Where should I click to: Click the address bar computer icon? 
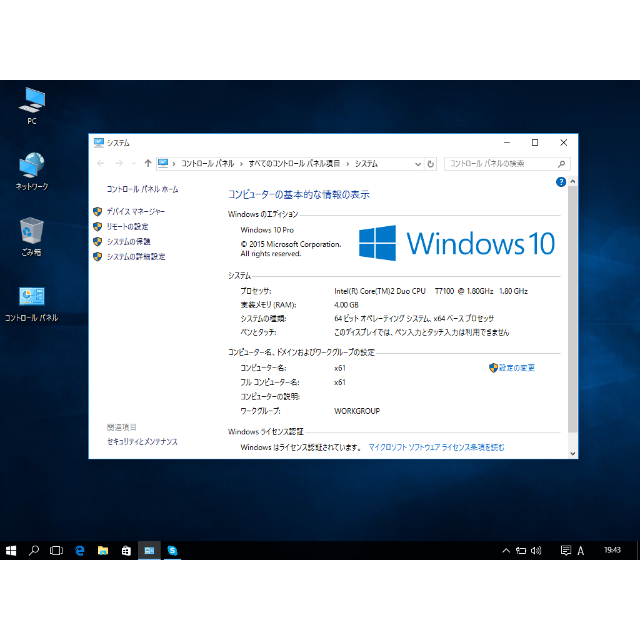(x=163, y=163)
